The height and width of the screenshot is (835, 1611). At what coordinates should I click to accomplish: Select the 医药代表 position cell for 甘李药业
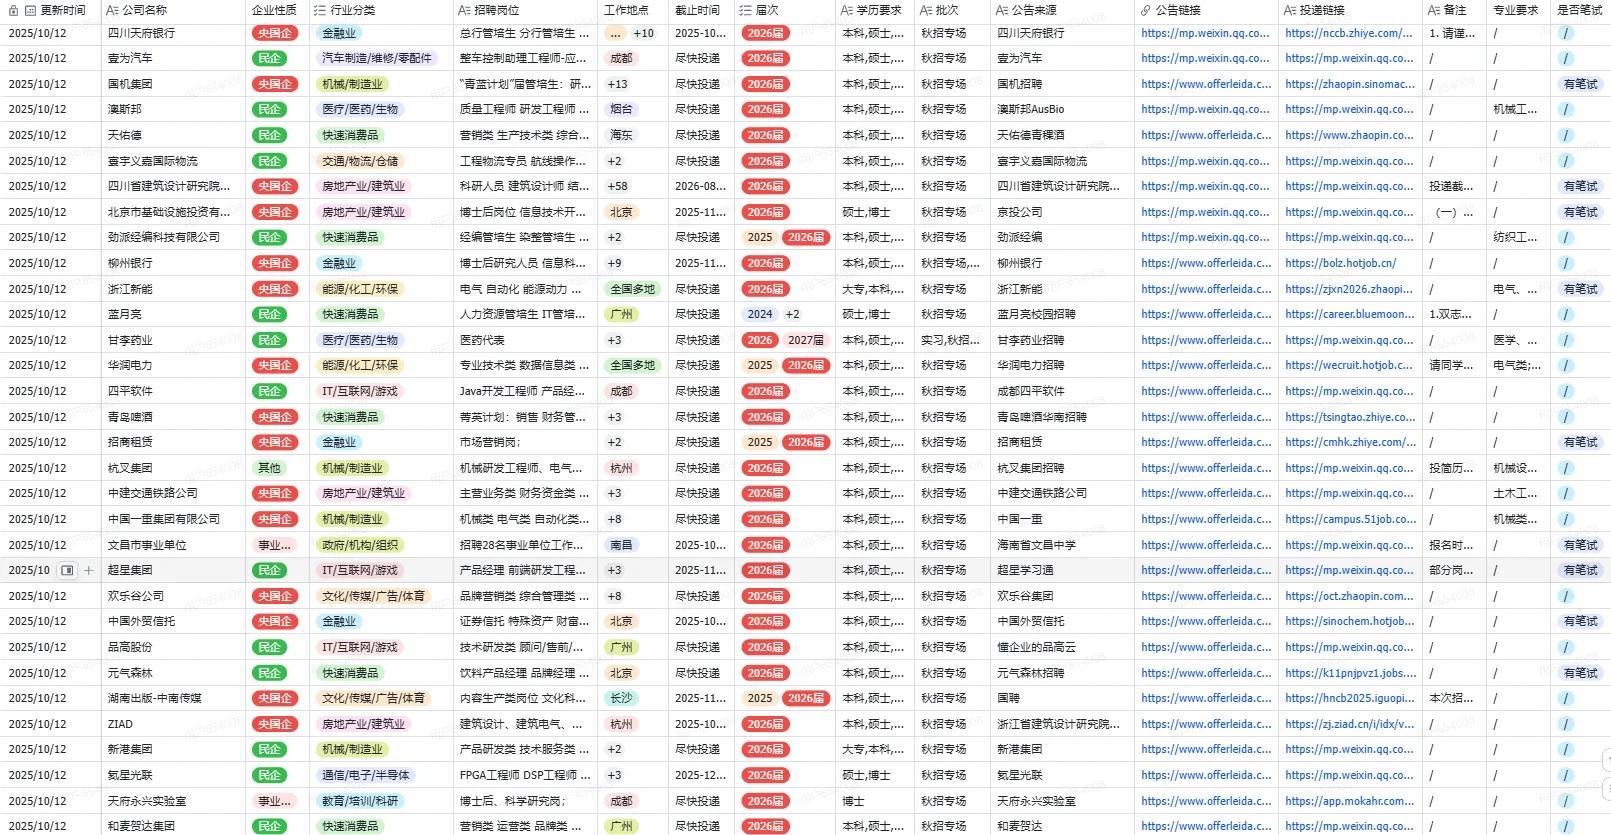526,340
